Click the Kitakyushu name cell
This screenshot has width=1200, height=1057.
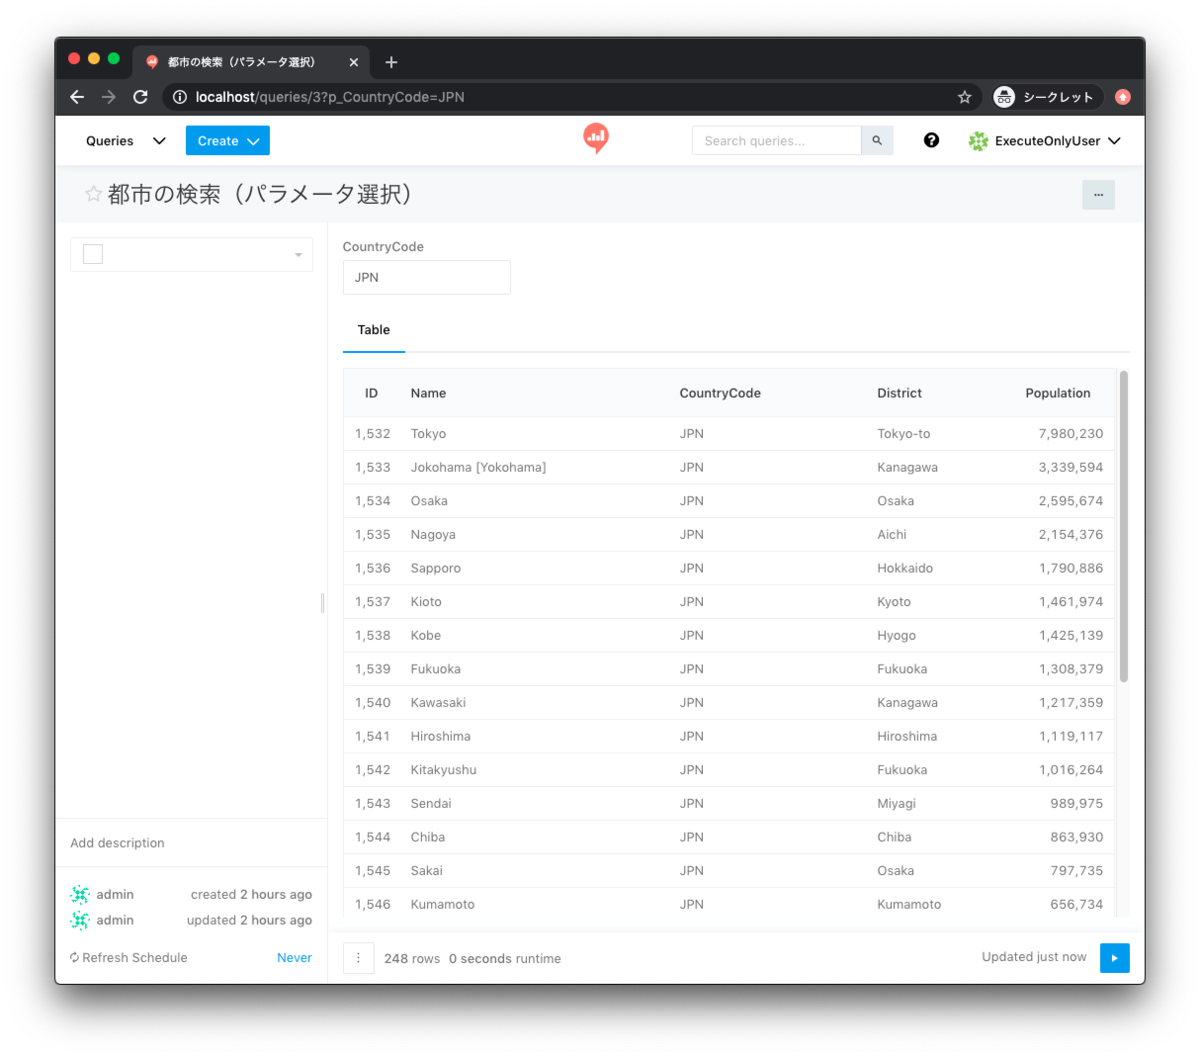443,770
